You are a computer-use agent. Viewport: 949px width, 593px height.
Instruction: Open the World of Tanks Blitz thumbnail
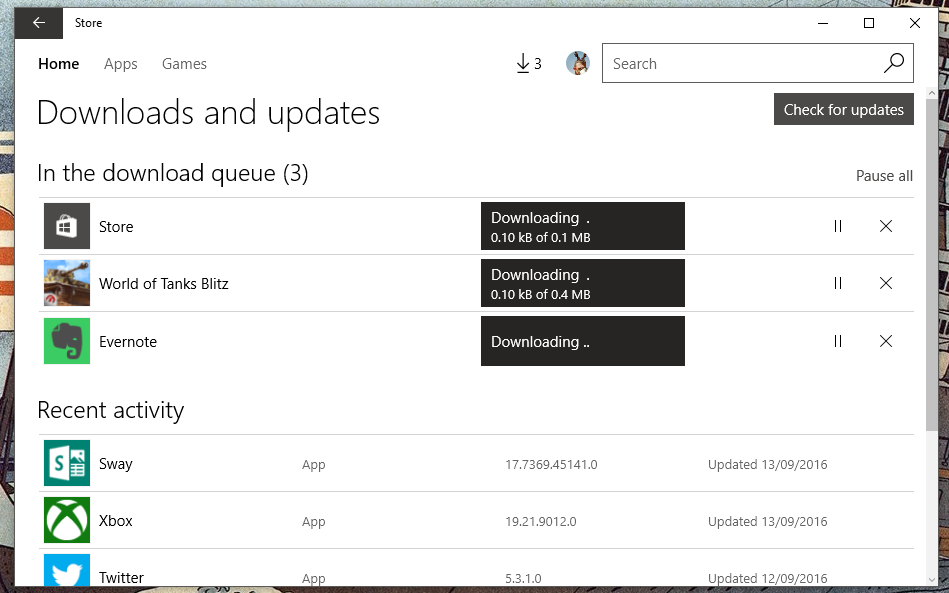(x=67, y=283)
